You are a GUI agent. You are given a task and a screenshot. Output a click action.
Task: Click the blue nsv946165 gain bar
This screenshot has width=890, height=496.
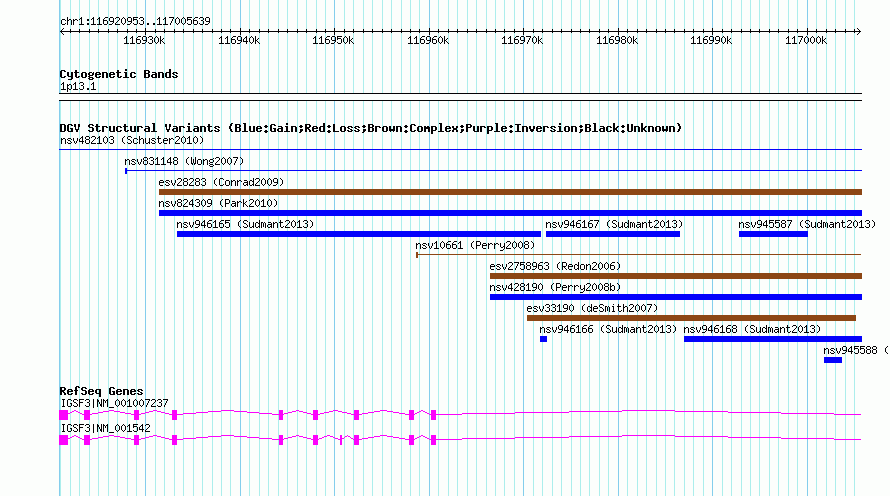click(x=359, y=234)
